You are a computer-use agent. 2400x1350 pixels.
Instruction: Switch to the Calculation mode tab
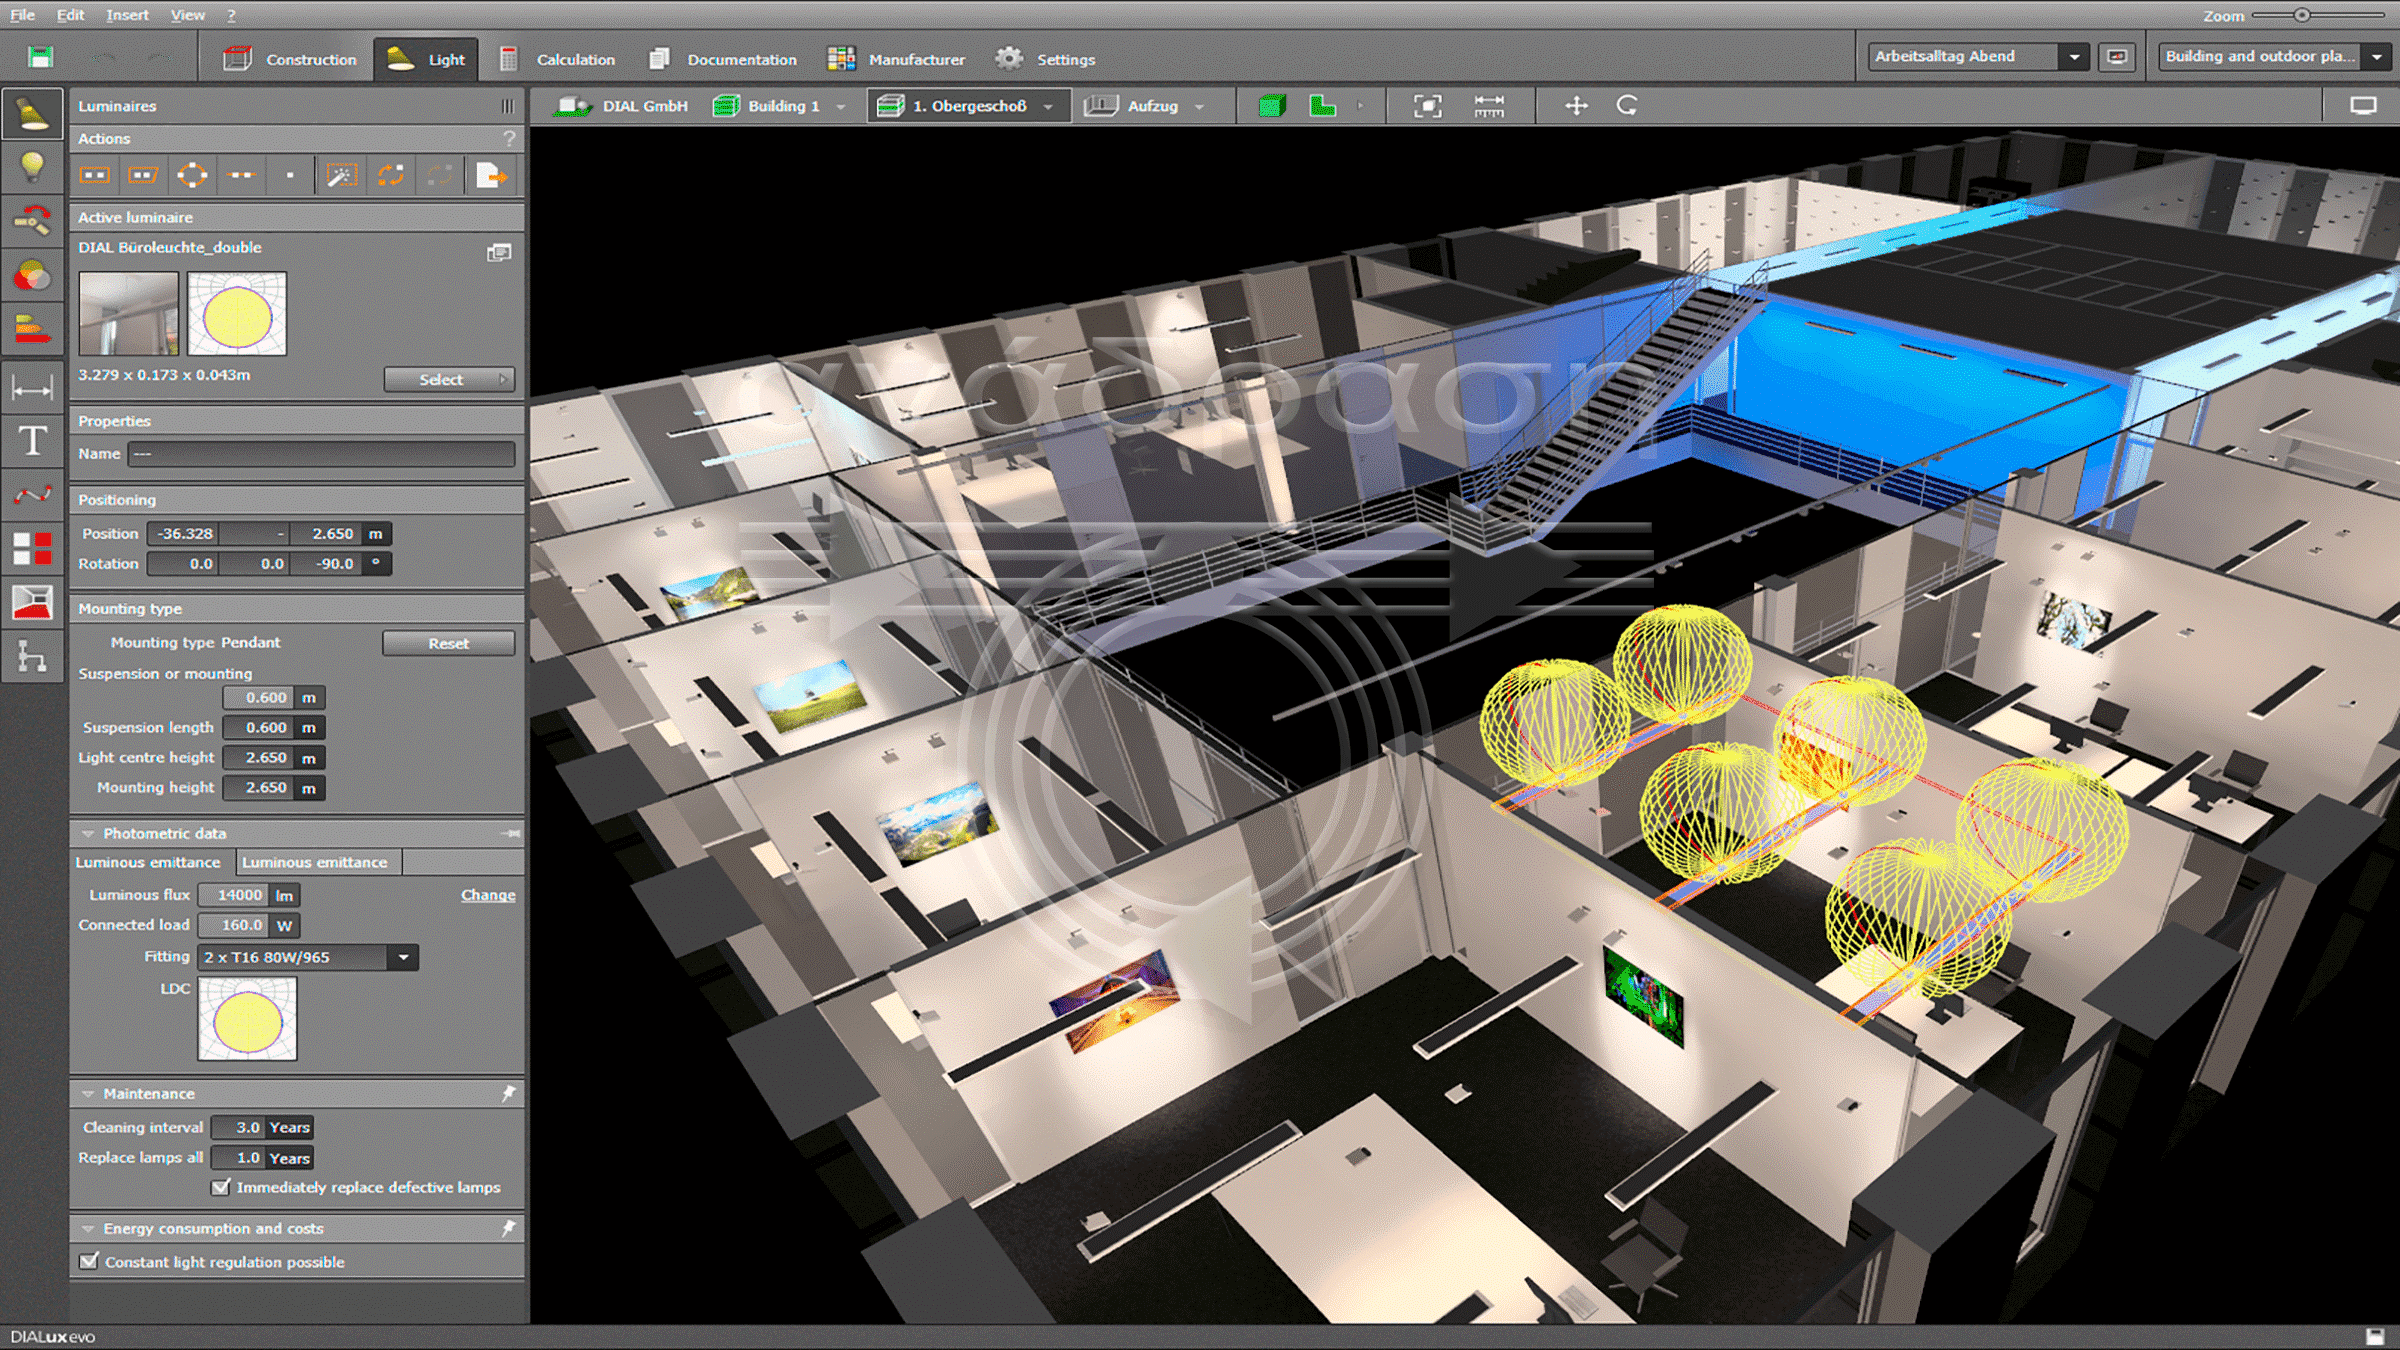click(x=558, y=59)
